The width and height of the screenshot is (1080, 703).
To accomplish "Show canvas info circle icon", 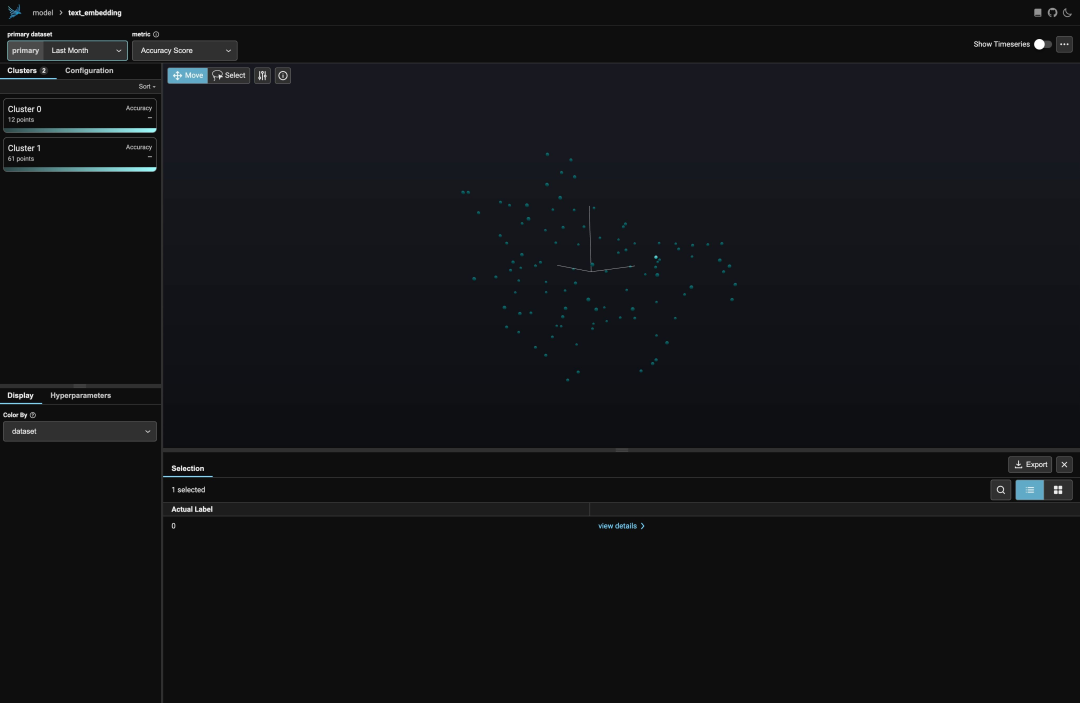I will [x=283, y=76].
